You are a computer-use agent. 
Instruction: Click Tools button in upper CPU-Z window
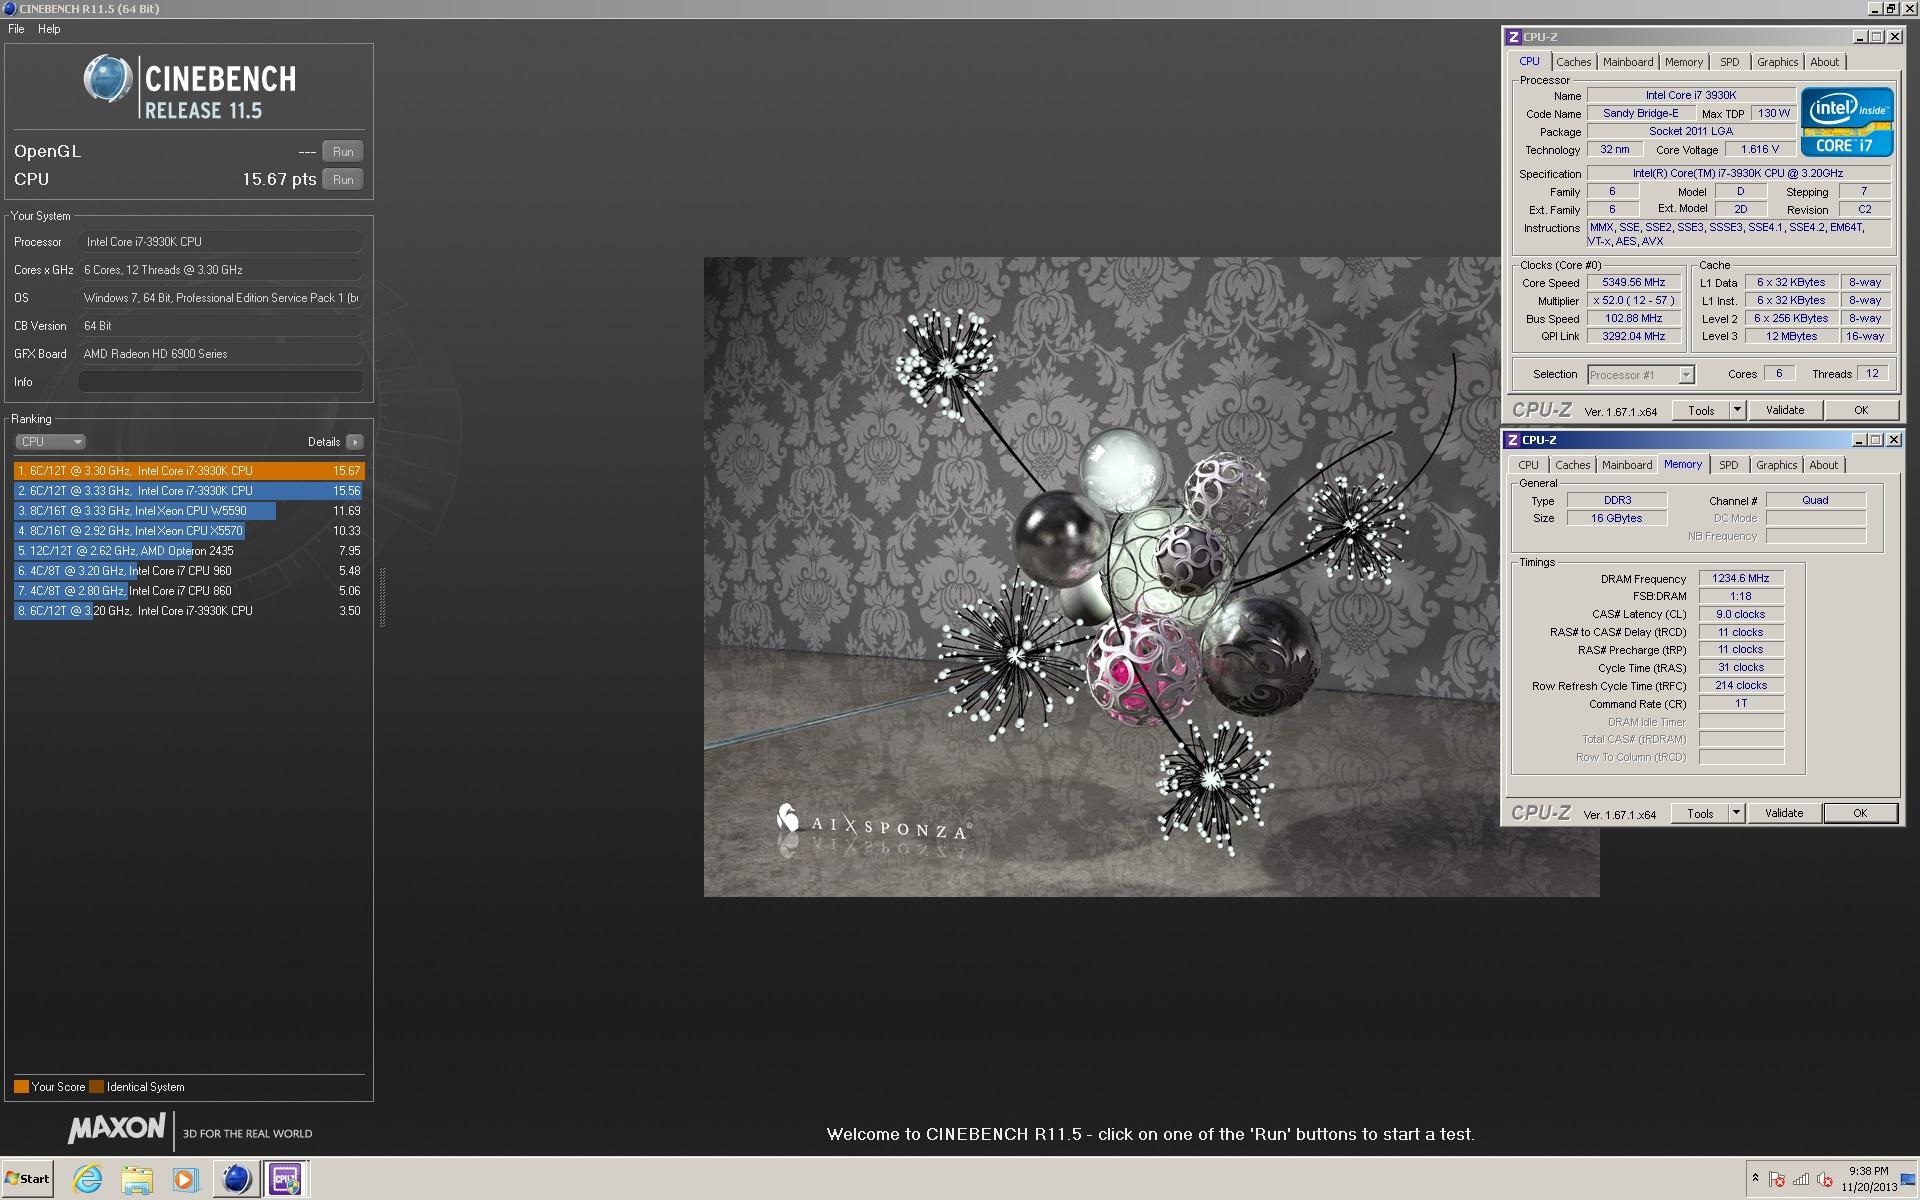pos(1701,411)
